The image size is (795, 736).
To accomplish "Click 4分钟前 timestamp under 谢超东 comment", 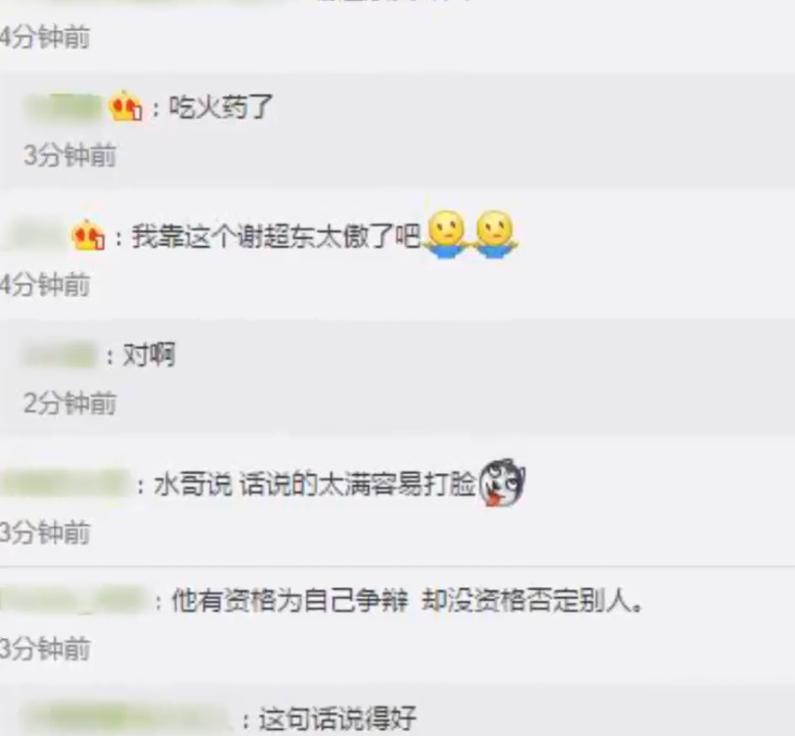I will point(45,284).
